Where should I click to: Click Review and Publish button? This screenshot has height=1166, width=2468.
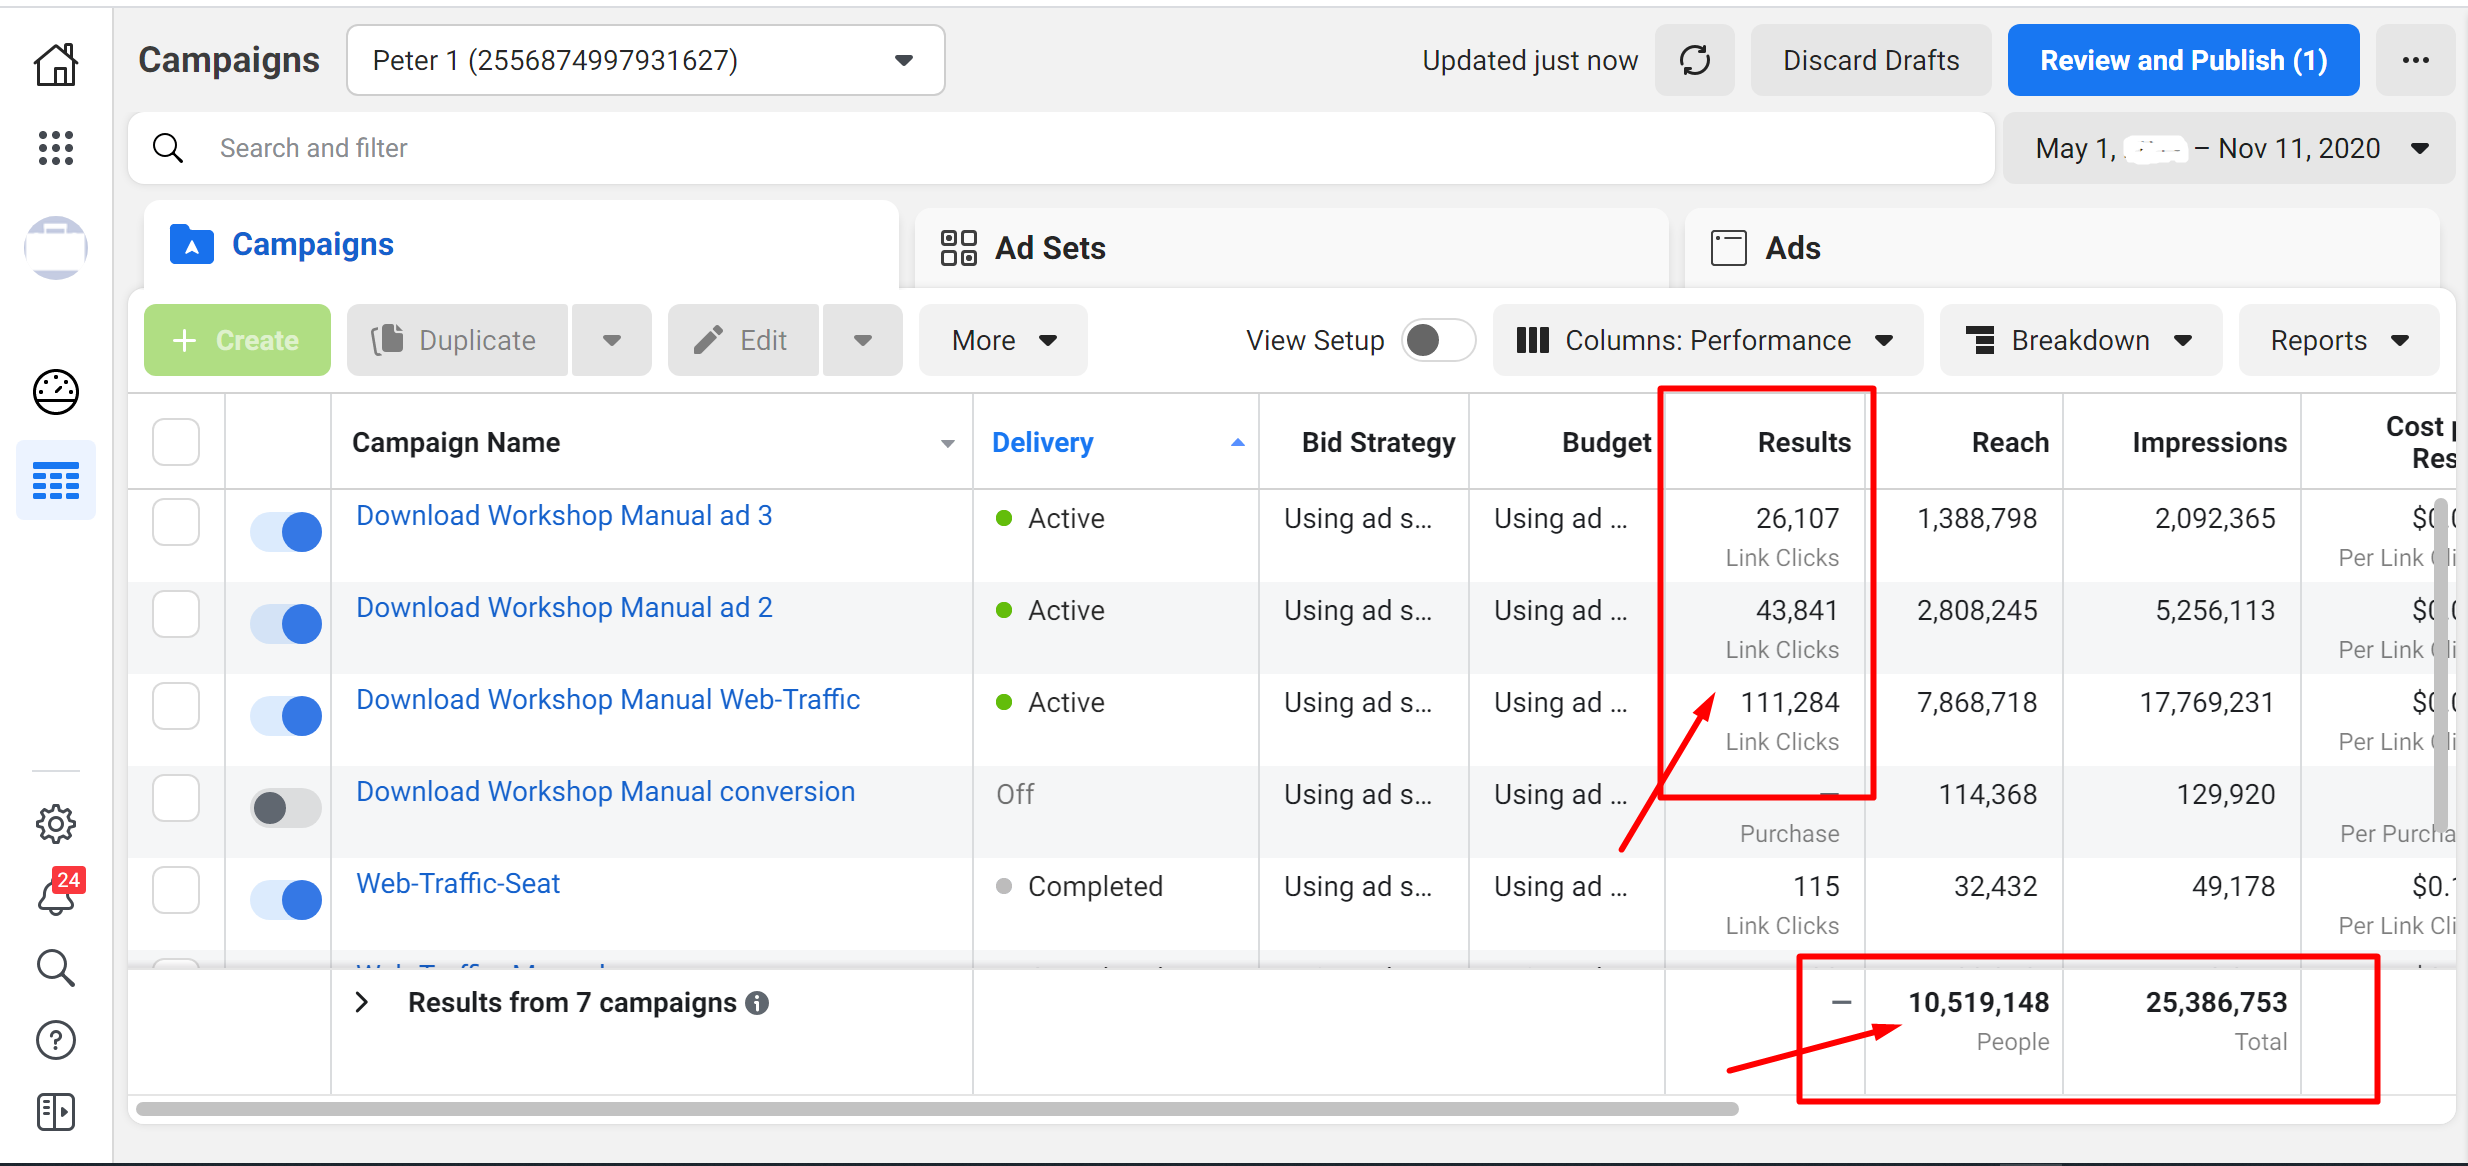2183,61
